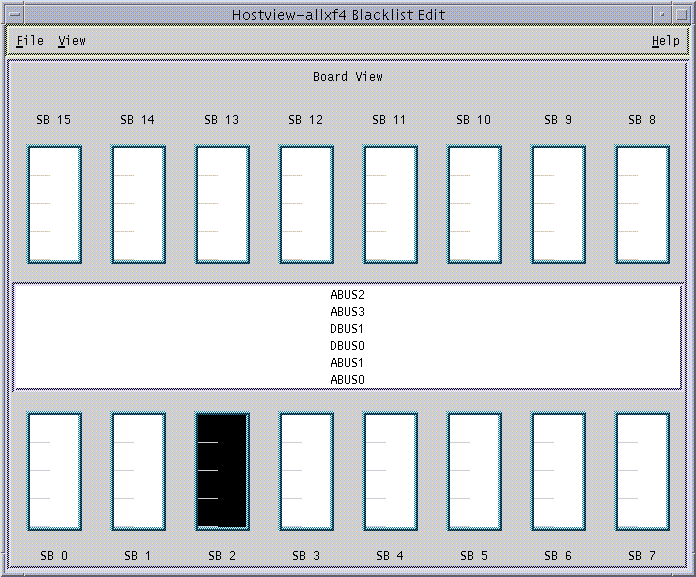This screenshot has height=577, width=696.
Task: Select system board SB 5
Action: click(475, 471)
